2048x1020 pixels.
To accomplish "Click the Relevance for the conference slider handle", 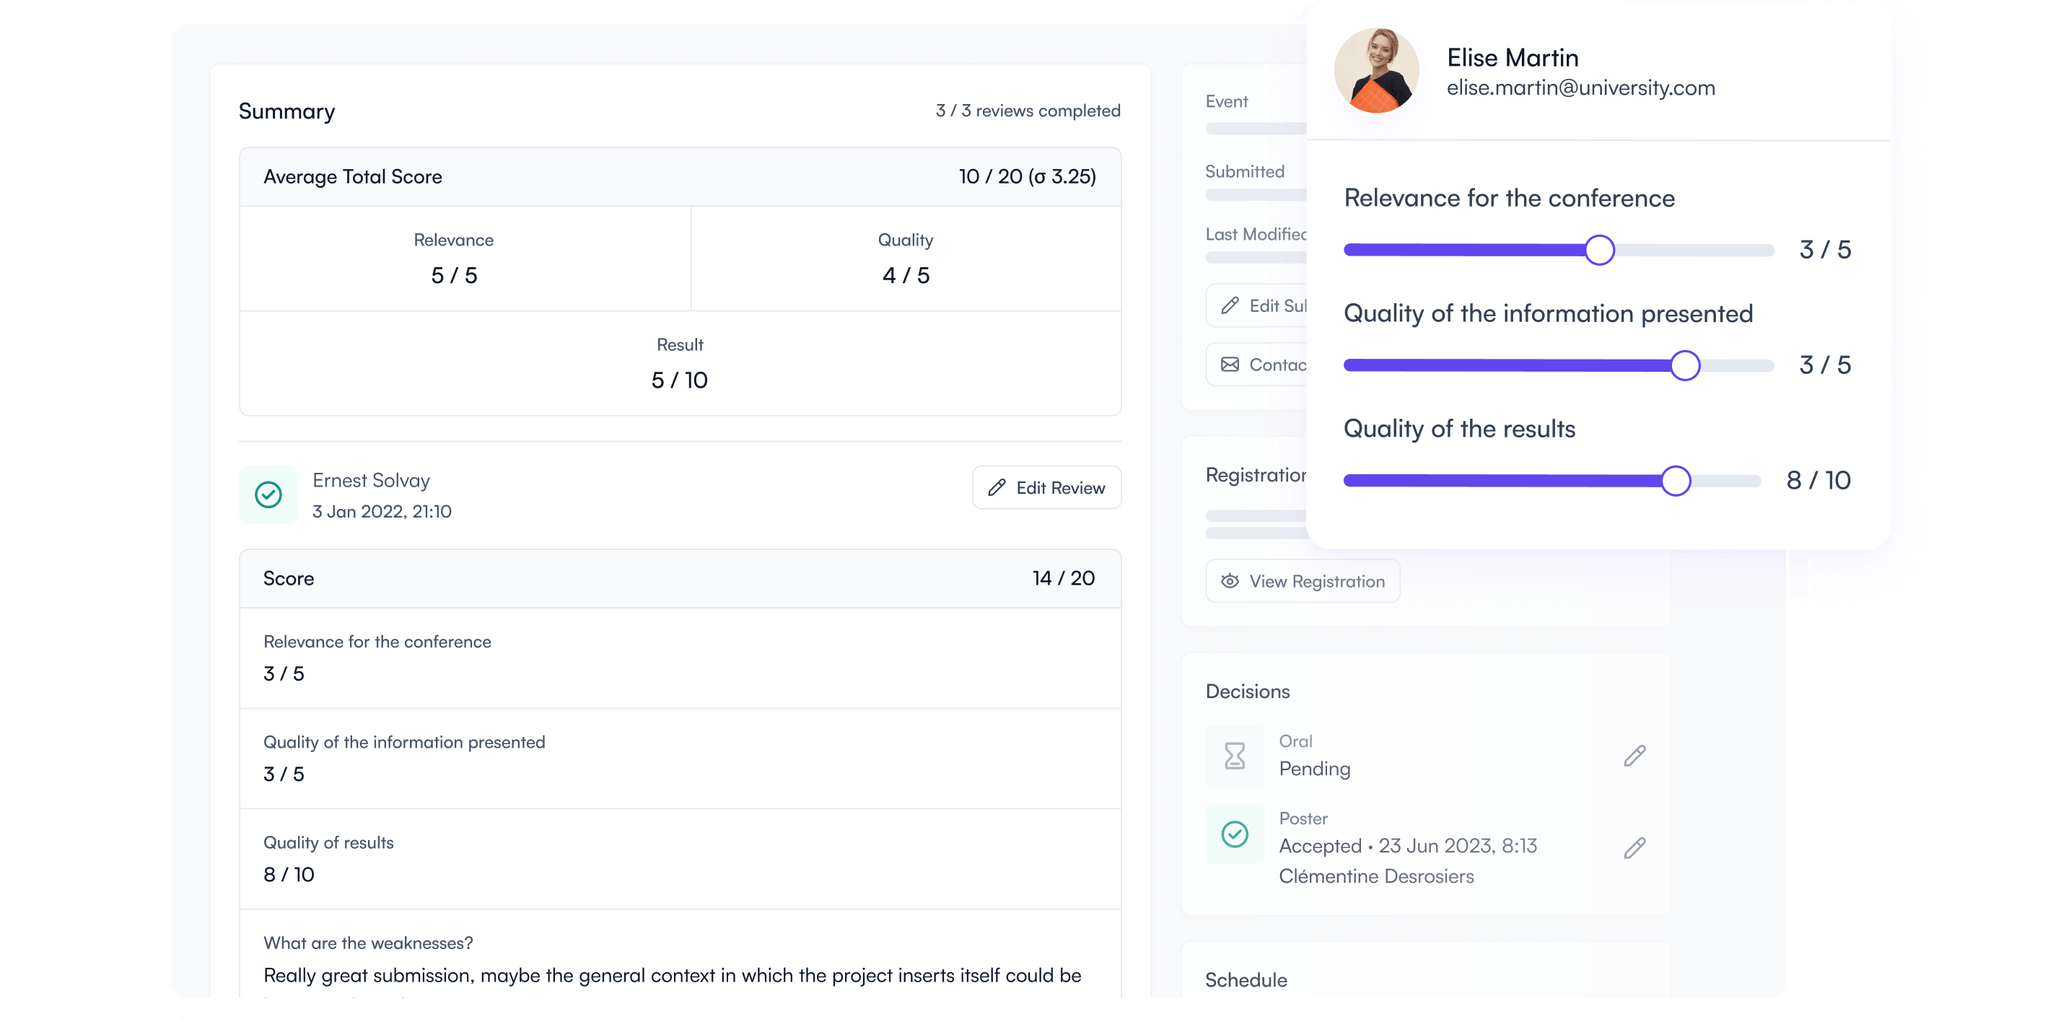I will click(x=1601, y=250).
